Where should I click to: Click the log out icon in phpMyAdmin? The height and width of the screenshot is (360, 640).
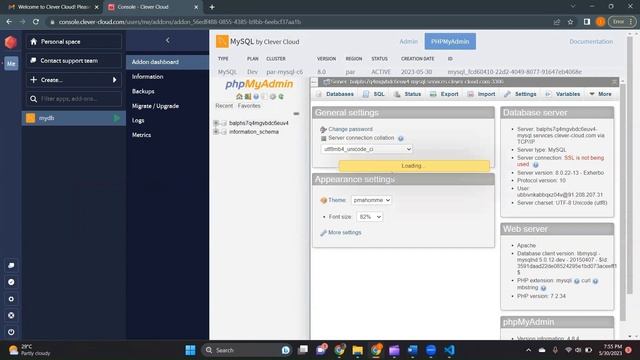coord(248,97)
